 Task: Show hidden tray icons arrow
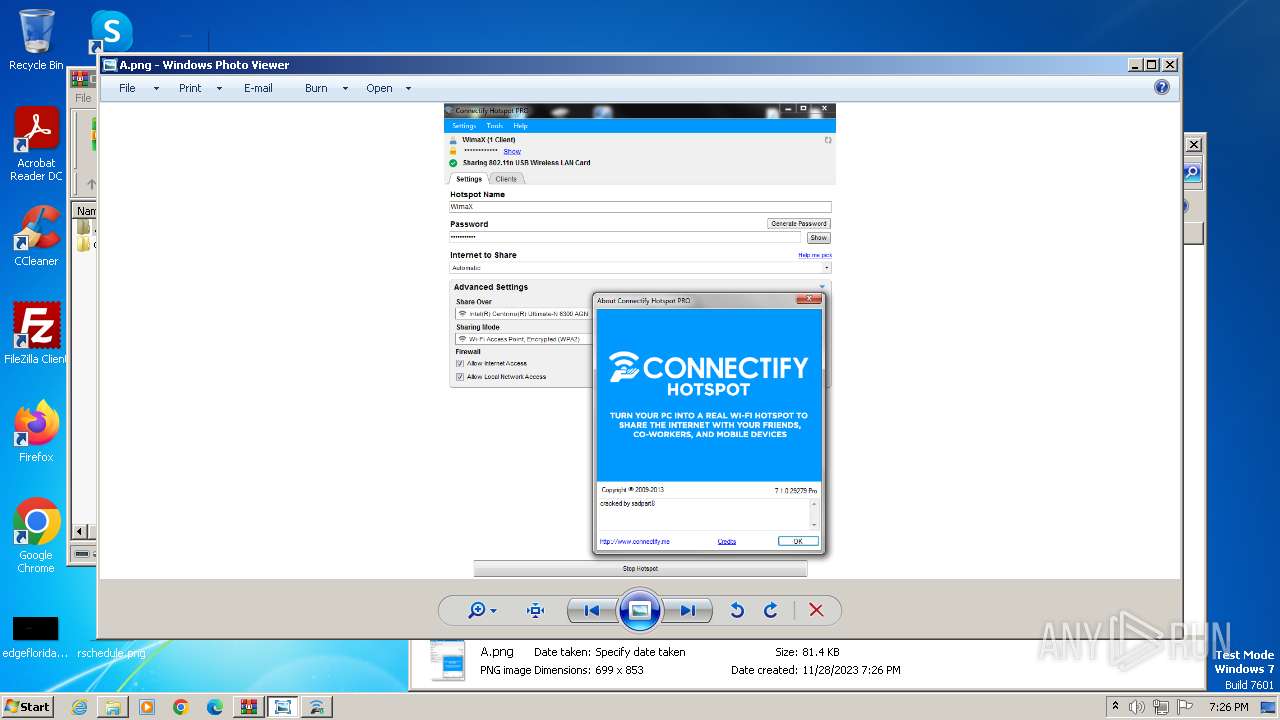1115,706
